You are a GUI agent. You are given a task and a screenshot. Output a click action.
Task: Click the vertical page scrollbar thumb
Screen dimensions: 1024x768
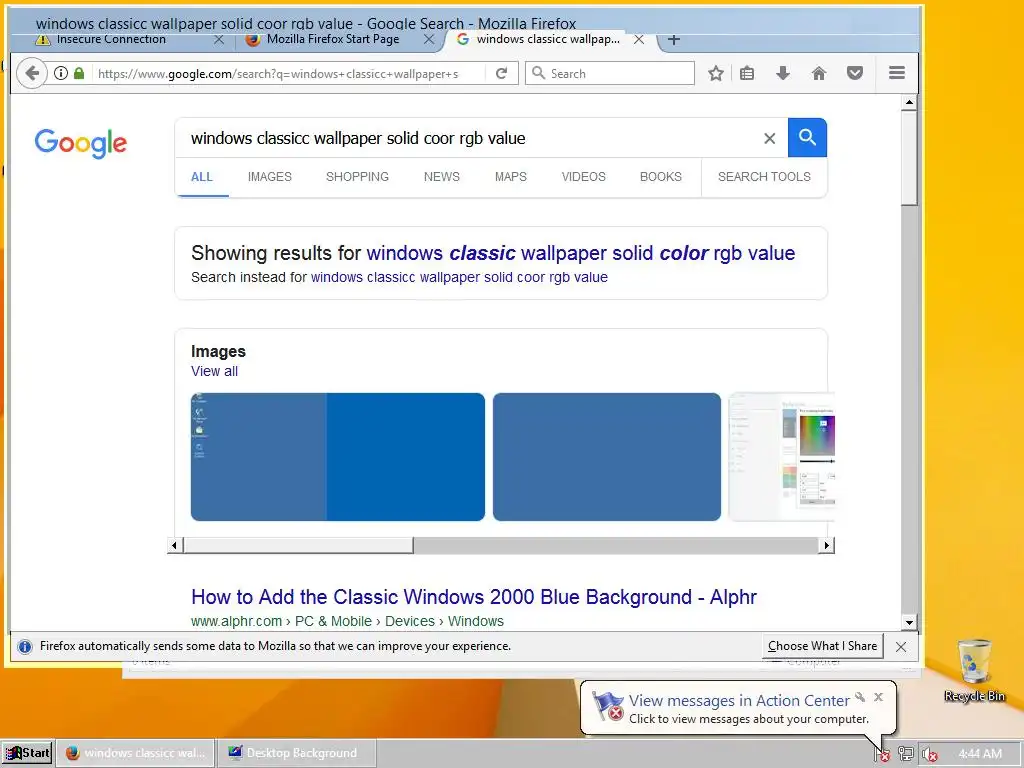point(909,158)
